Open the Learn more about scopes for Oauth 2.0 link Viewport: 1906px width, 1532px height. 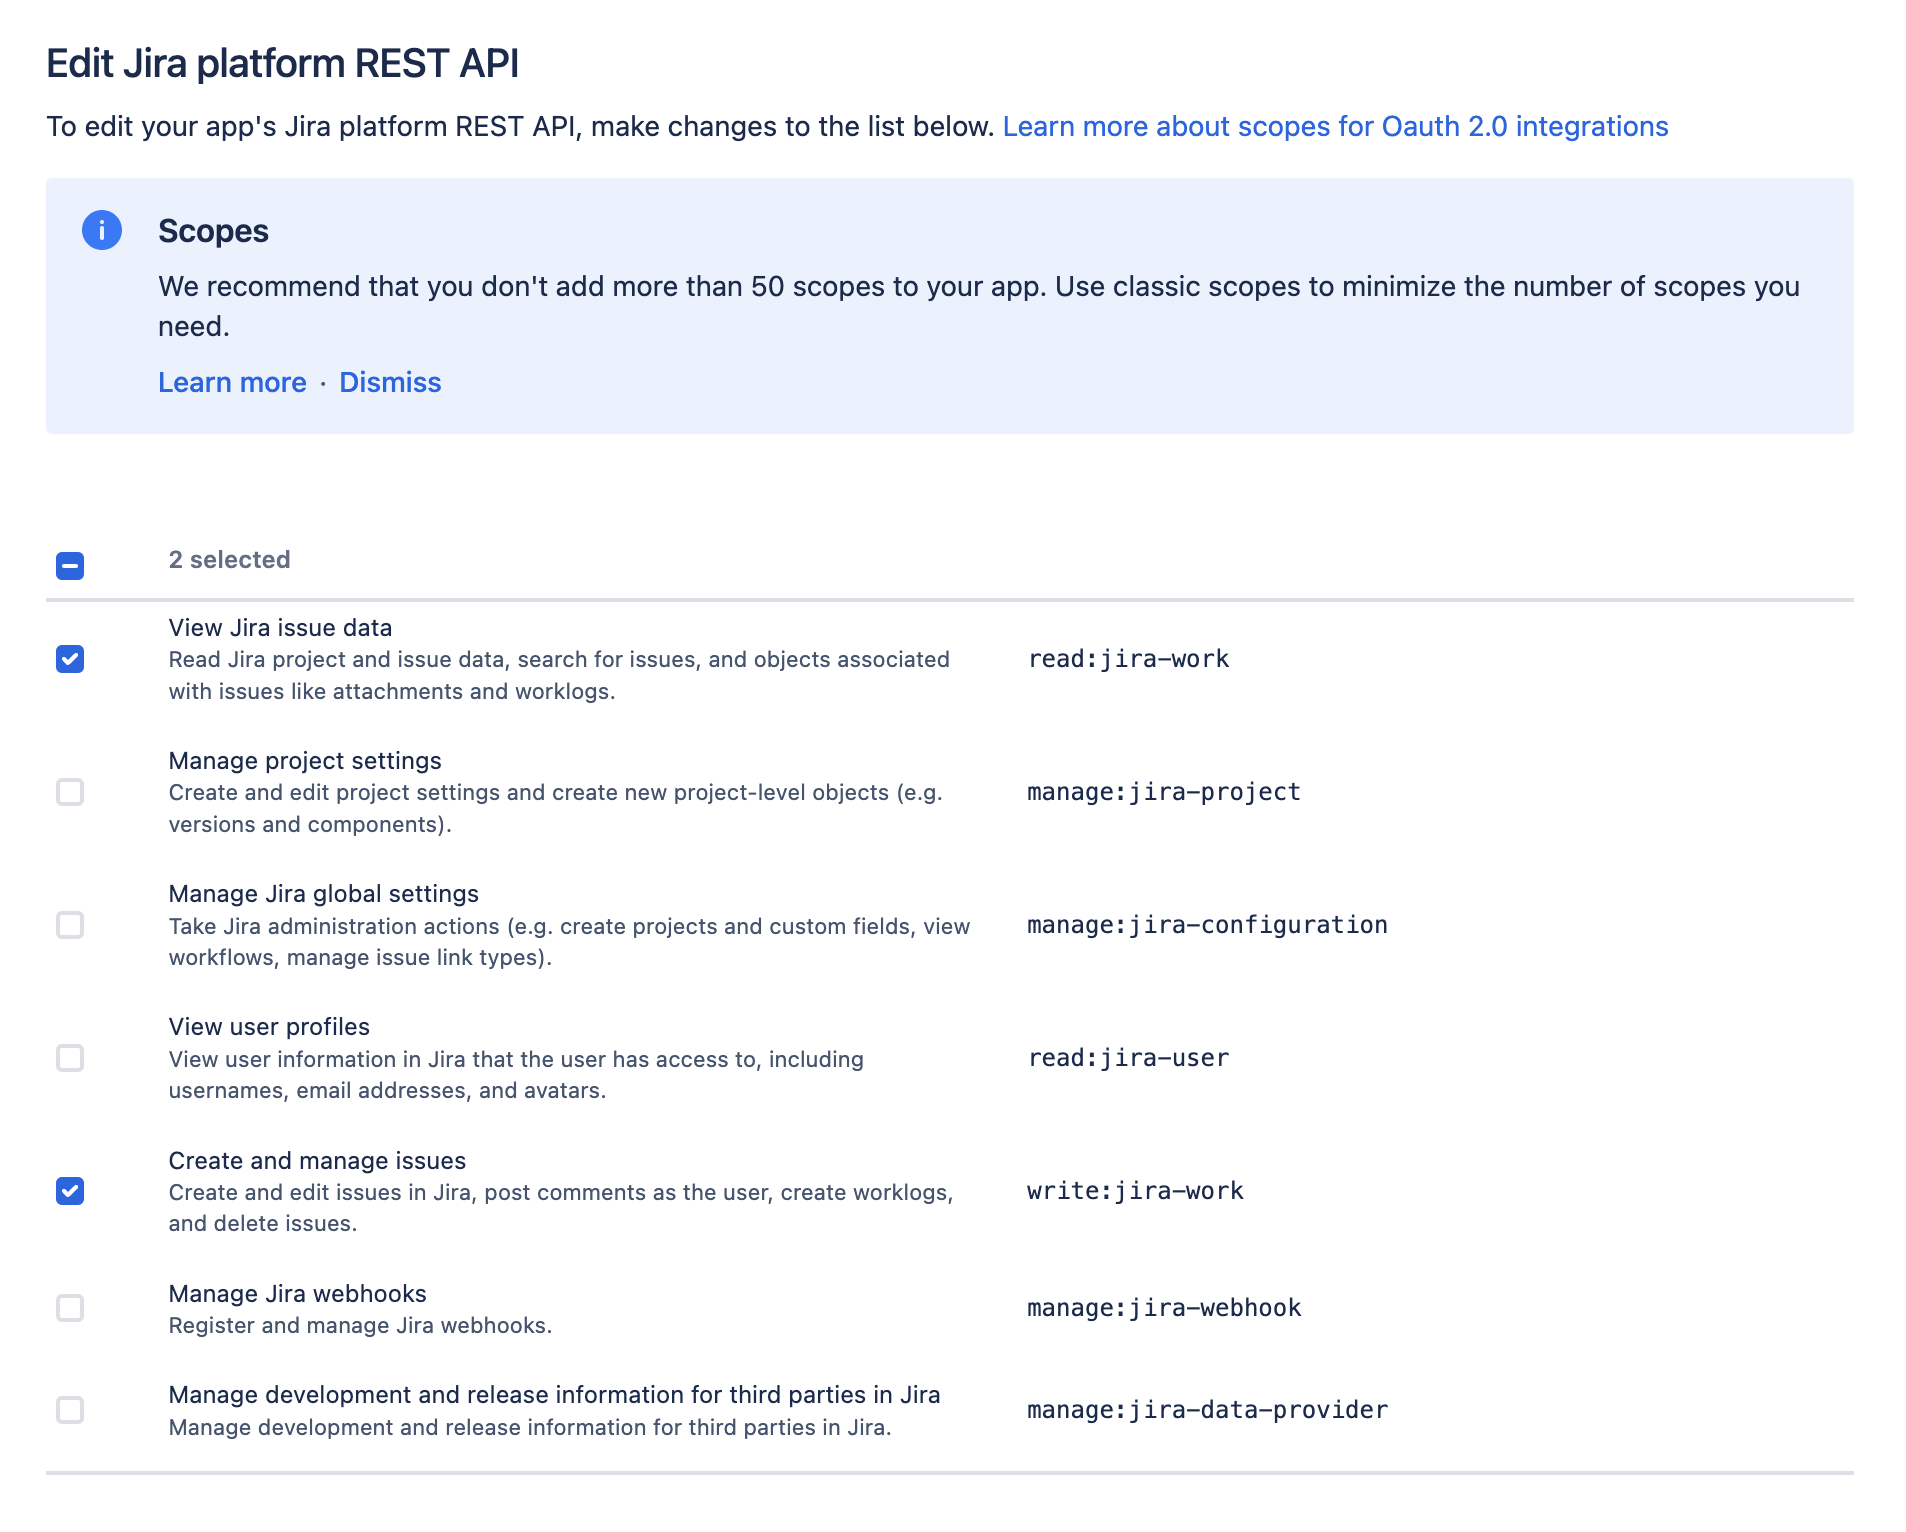coord(1335,126)
